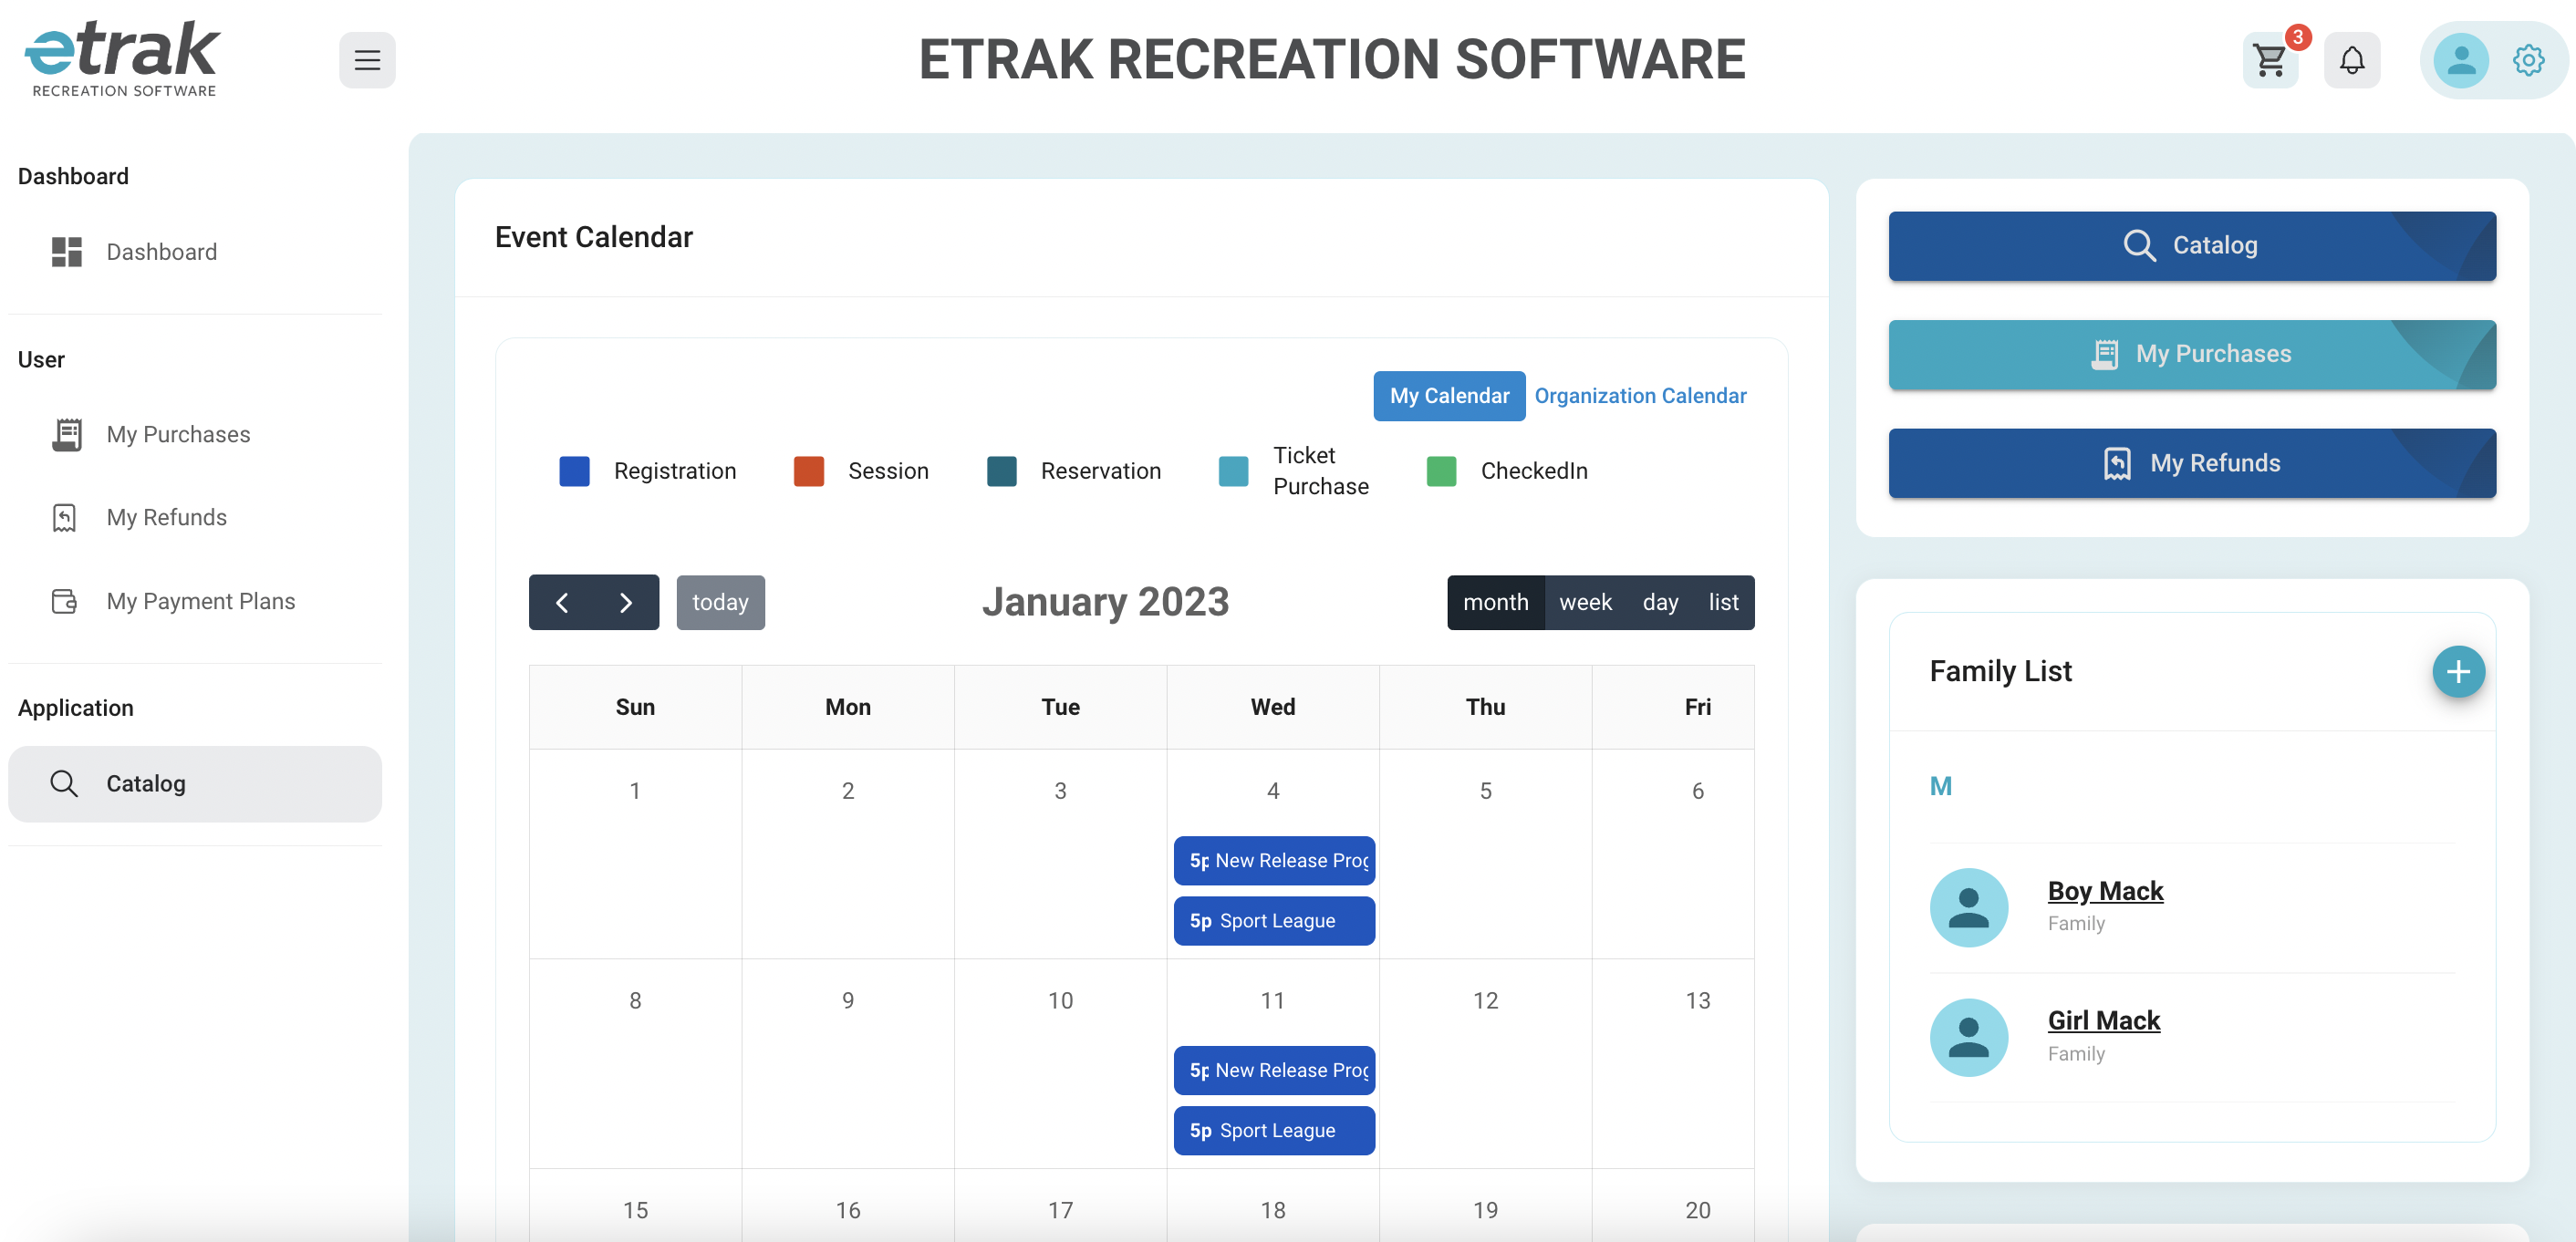Click the Event Calendar heading
The height and width of the screenshot is (1242, 2576).
click(x=593, y=238)
